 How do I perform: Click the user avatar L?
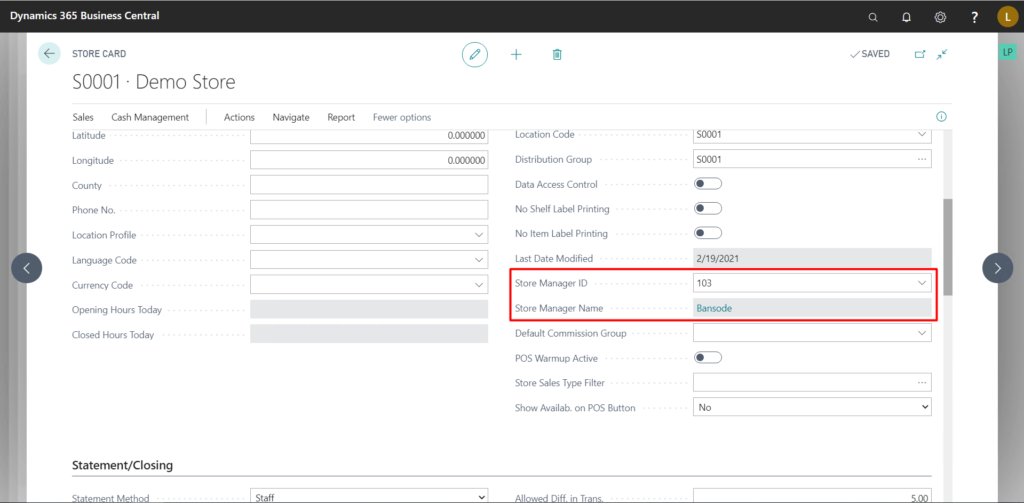click(1007, 17)
